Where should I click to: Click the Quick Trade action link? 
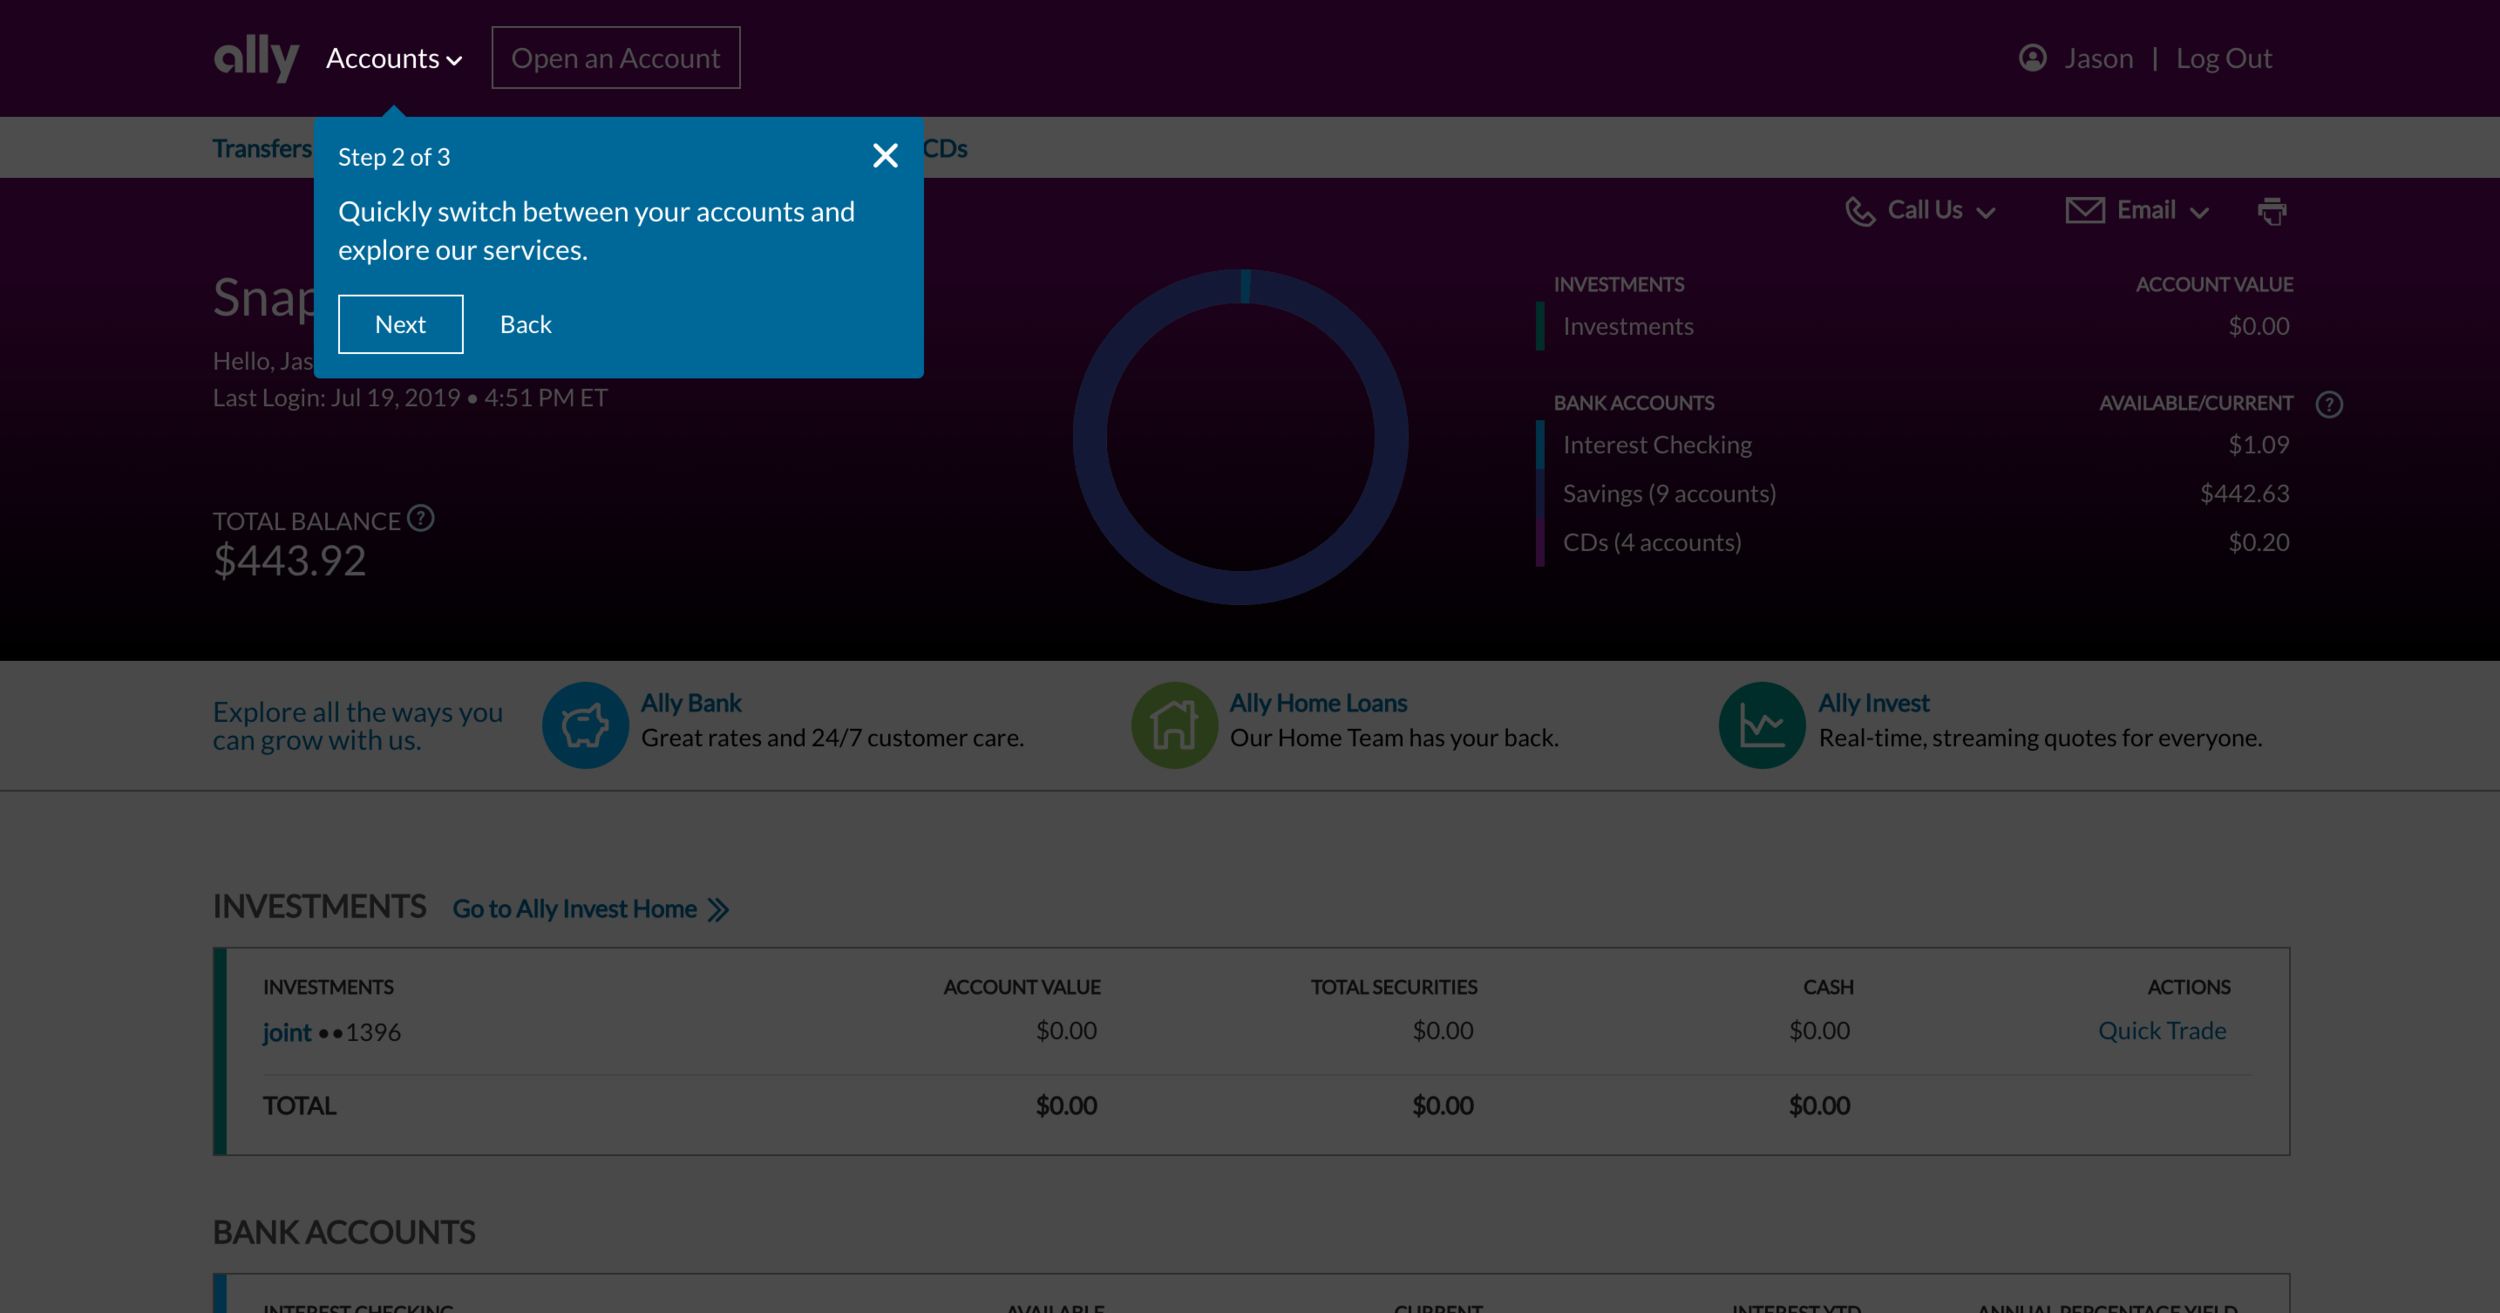[2161, 1031]
